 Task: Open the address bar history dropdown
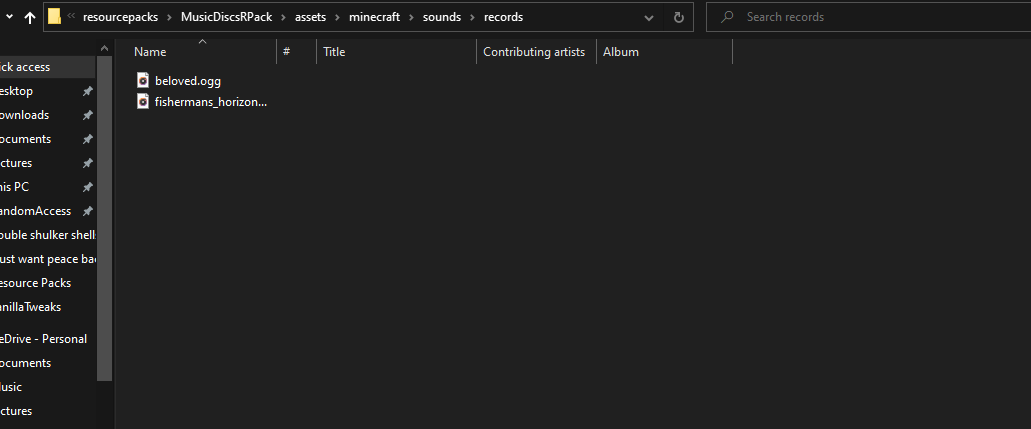tap(650, 17)
